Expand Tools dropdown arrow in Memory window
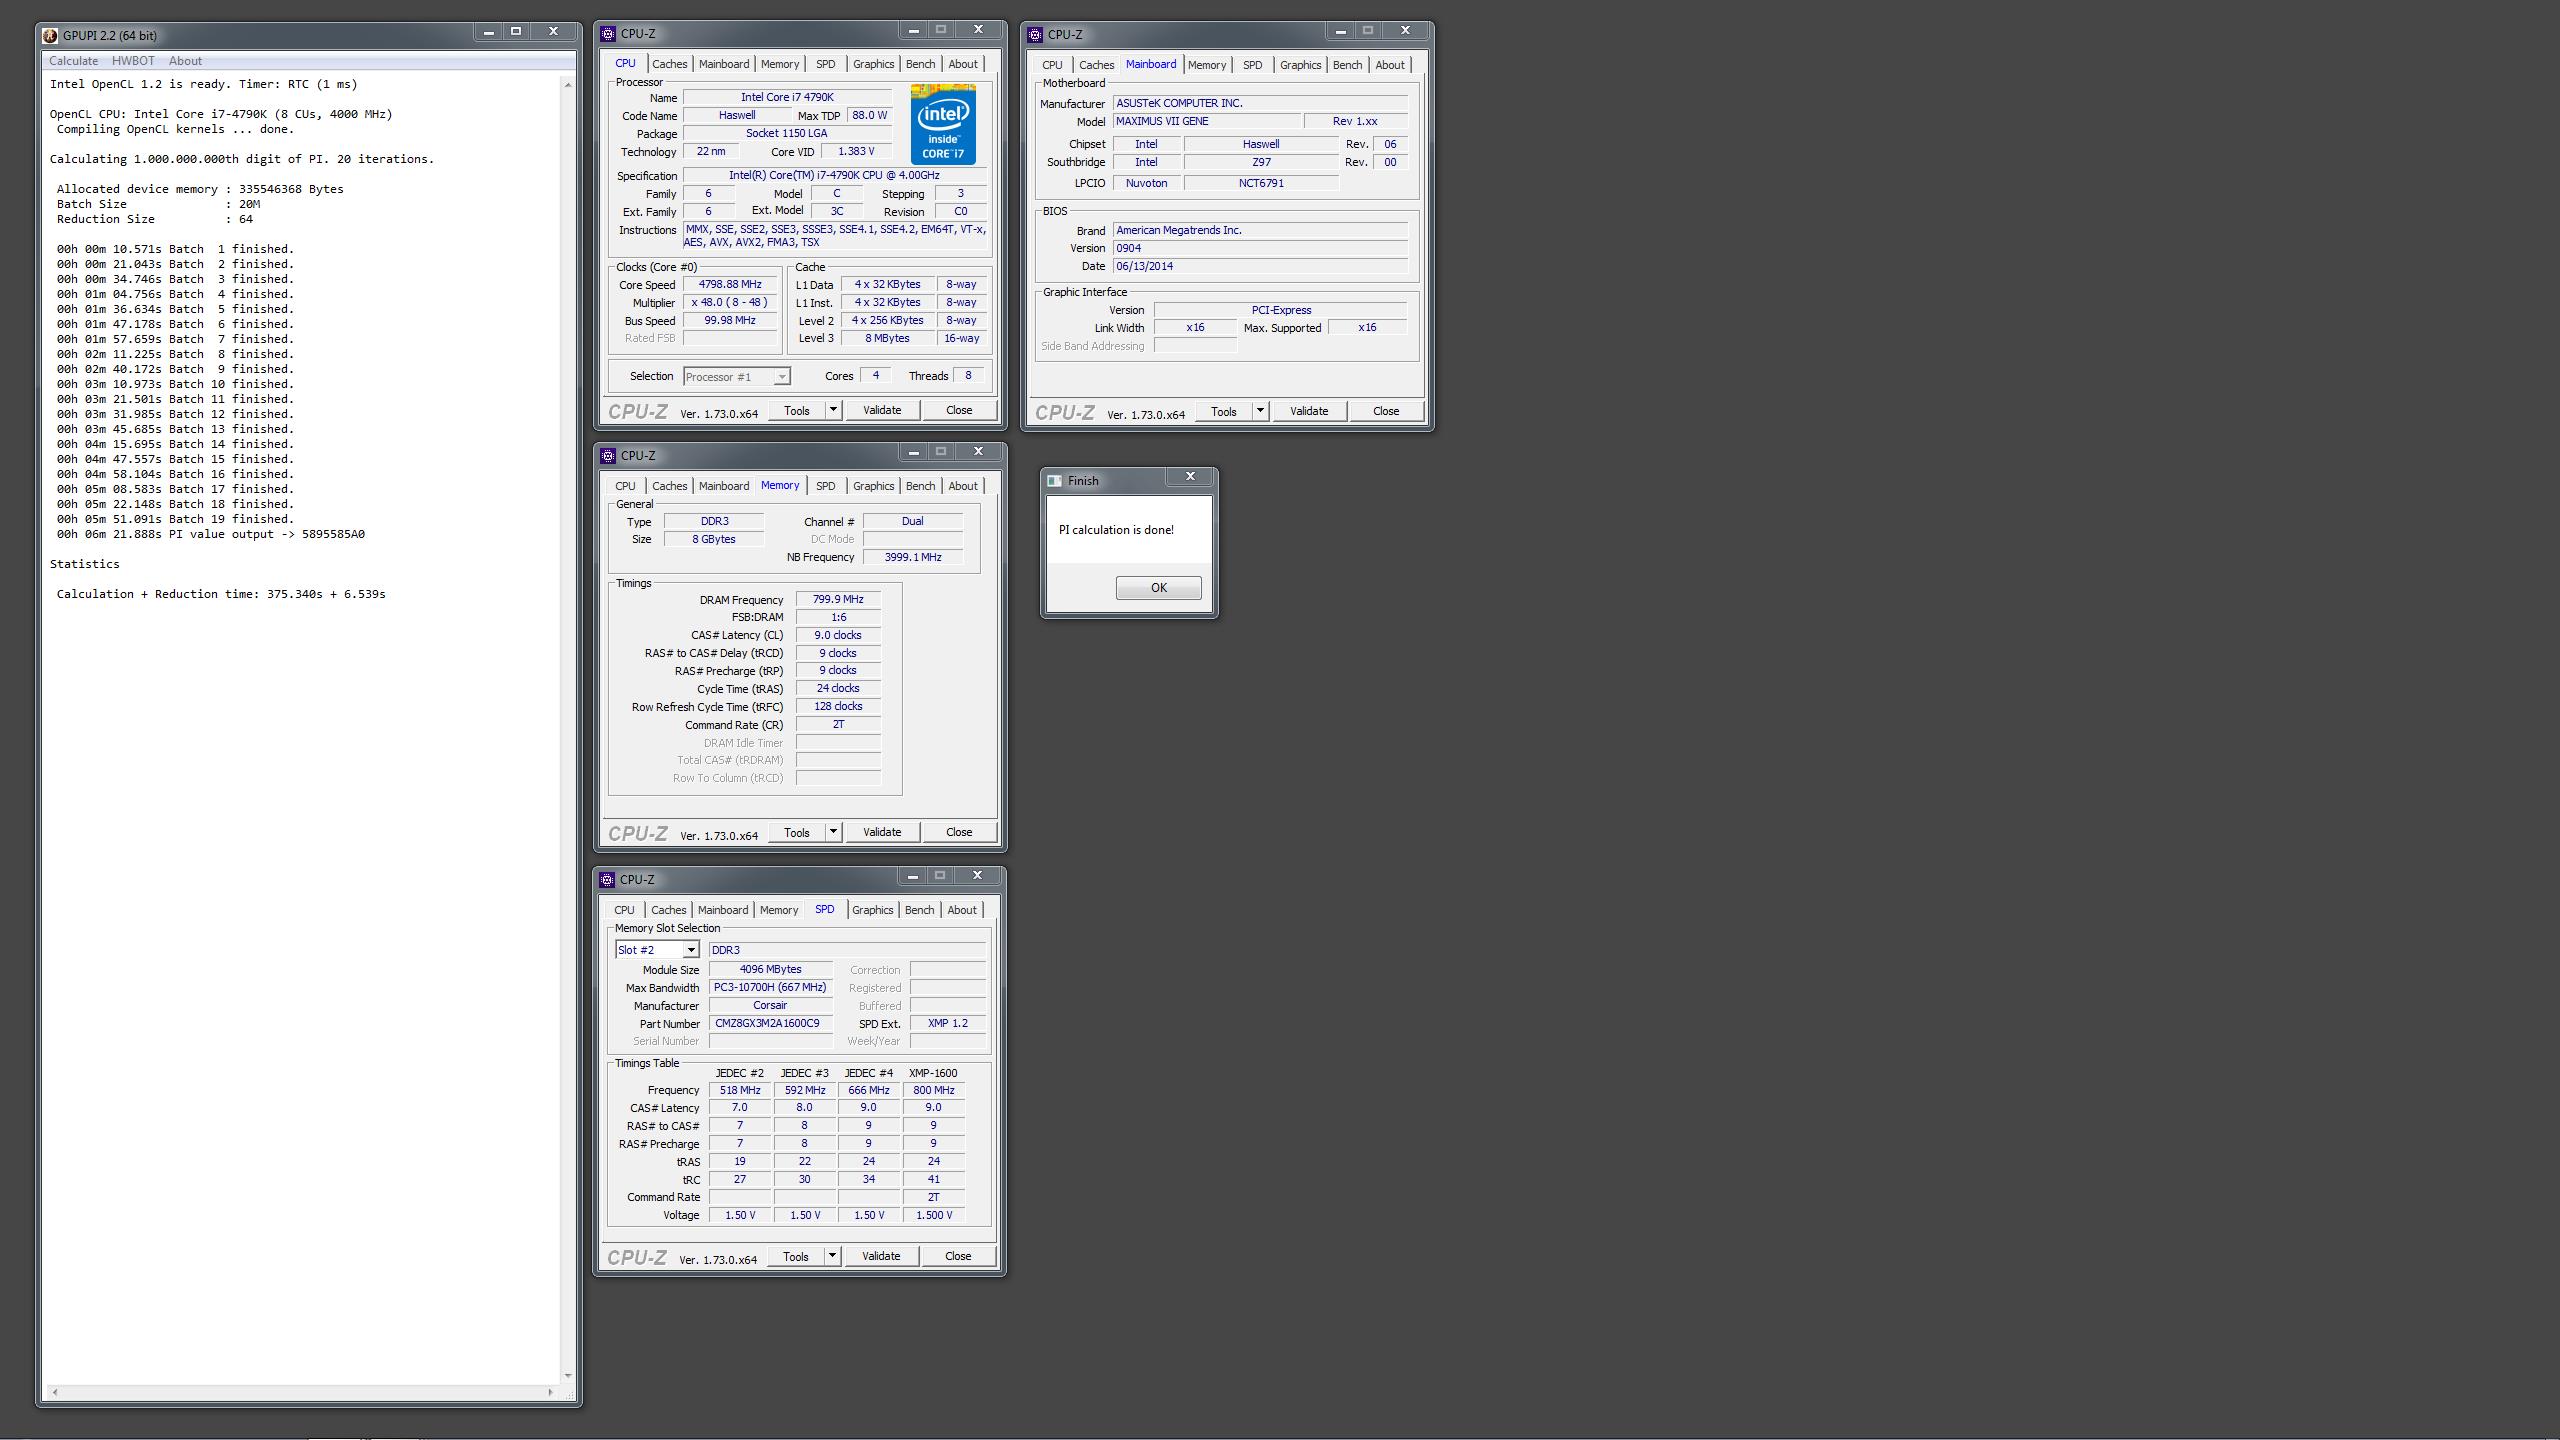Viewport: 2560px width, 1440px height. (833, 832)
